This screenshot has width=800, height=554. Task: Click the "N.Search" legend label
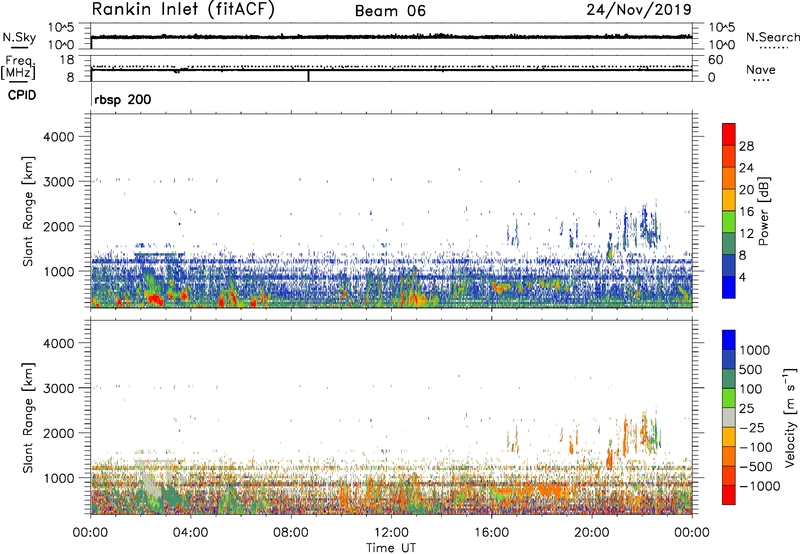pos(772,37)
